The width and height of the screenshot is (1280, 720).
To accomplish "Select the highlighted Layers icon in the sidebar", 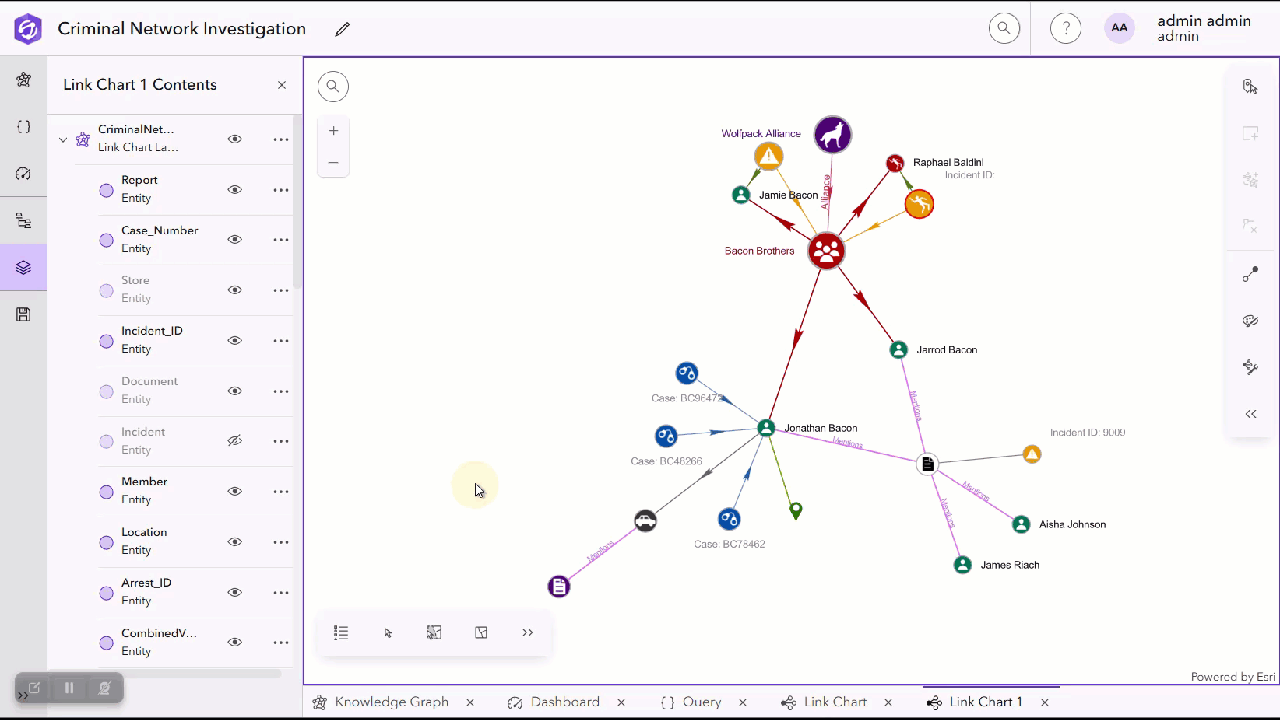I will pyautogui.click(x=24, y=266).
